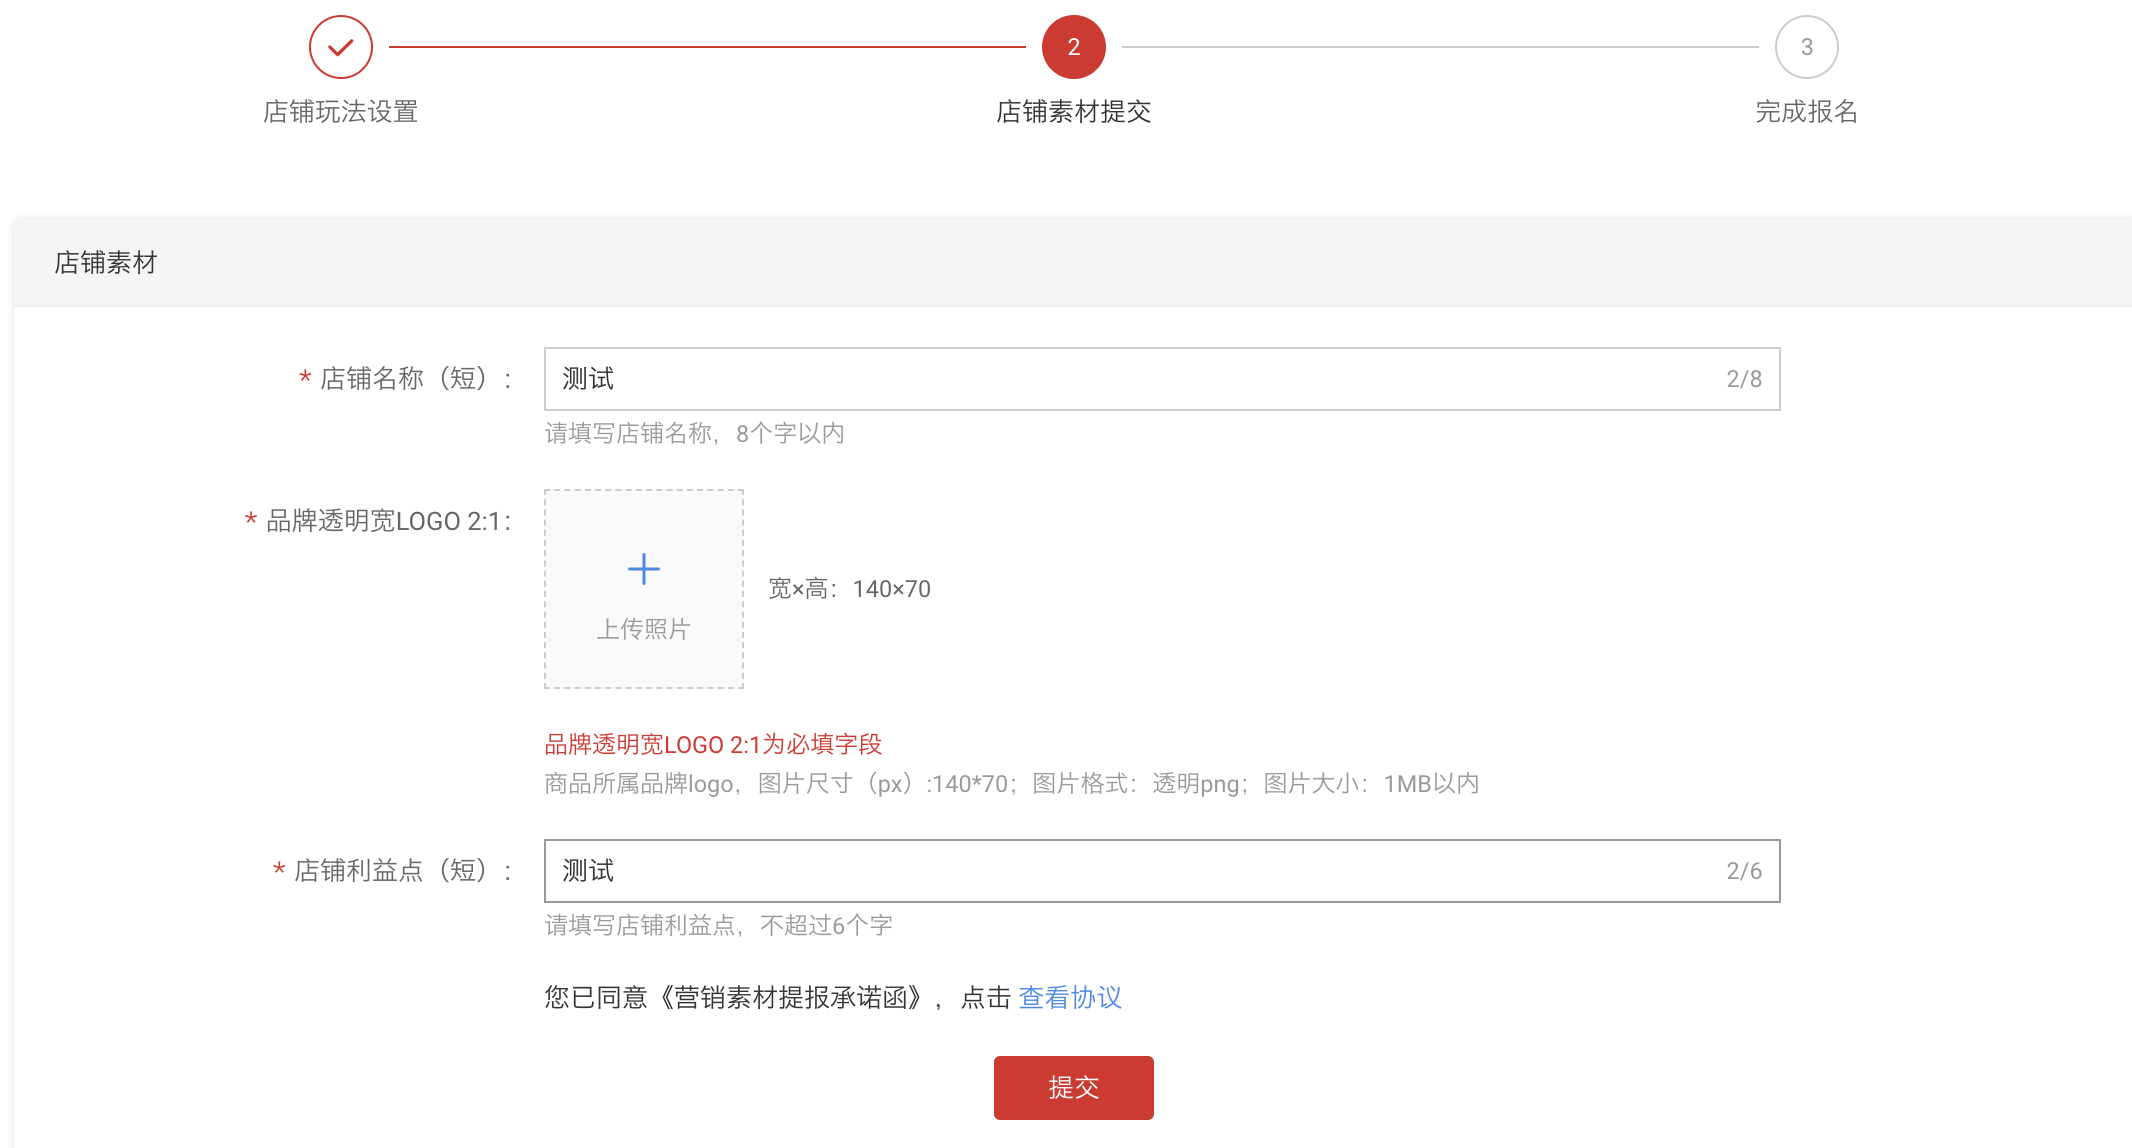The height and width of the screenshot is (1148, 2132).
Task: Click the 店铺素材 section header
Action: pos(106,263)
